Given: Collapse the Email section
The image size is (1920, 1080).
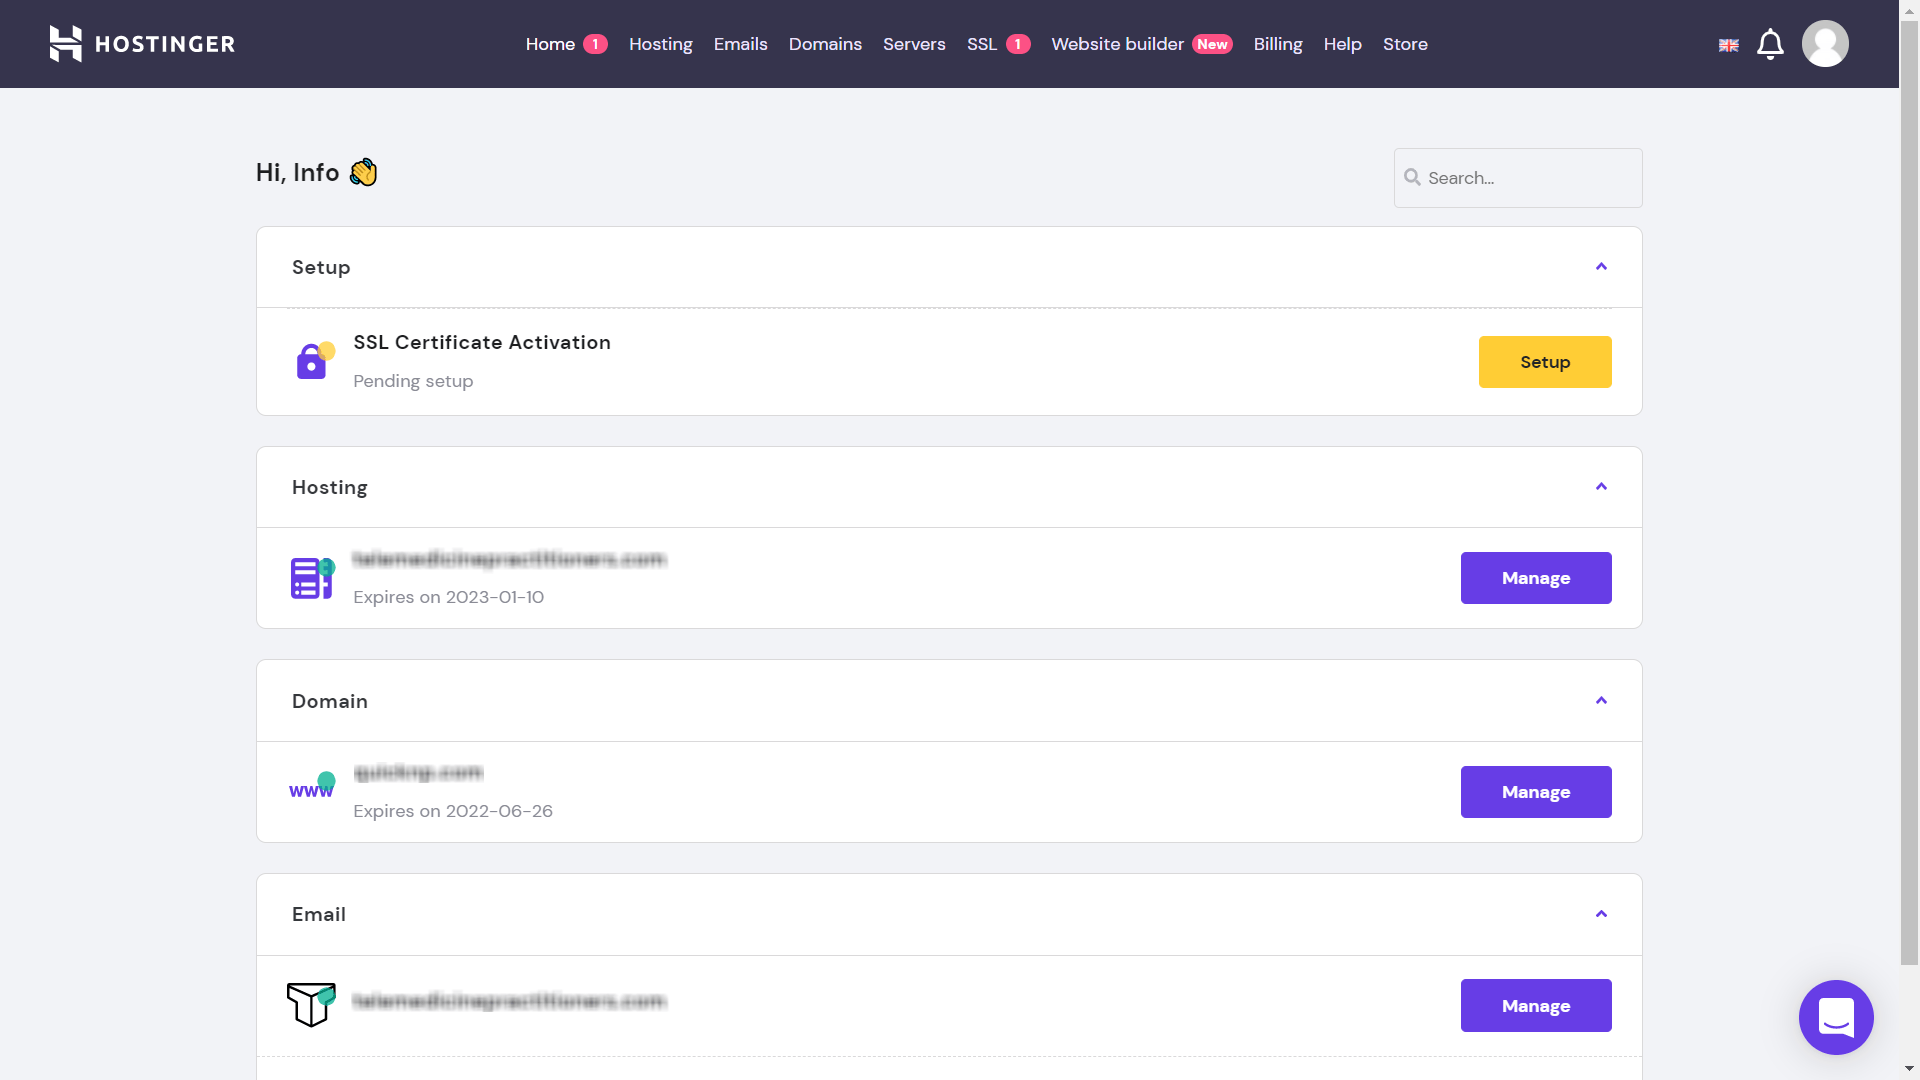Looking at the screenshot, I should click(x=1601, y=914).
